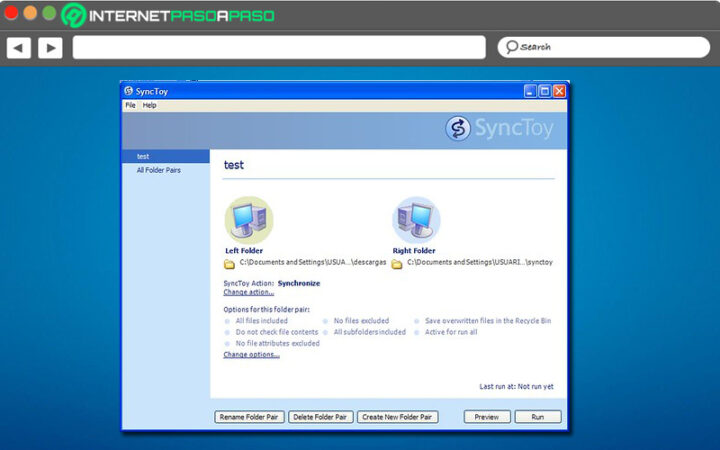
Task: Open the Change options link
Action: tap(251, 354)
